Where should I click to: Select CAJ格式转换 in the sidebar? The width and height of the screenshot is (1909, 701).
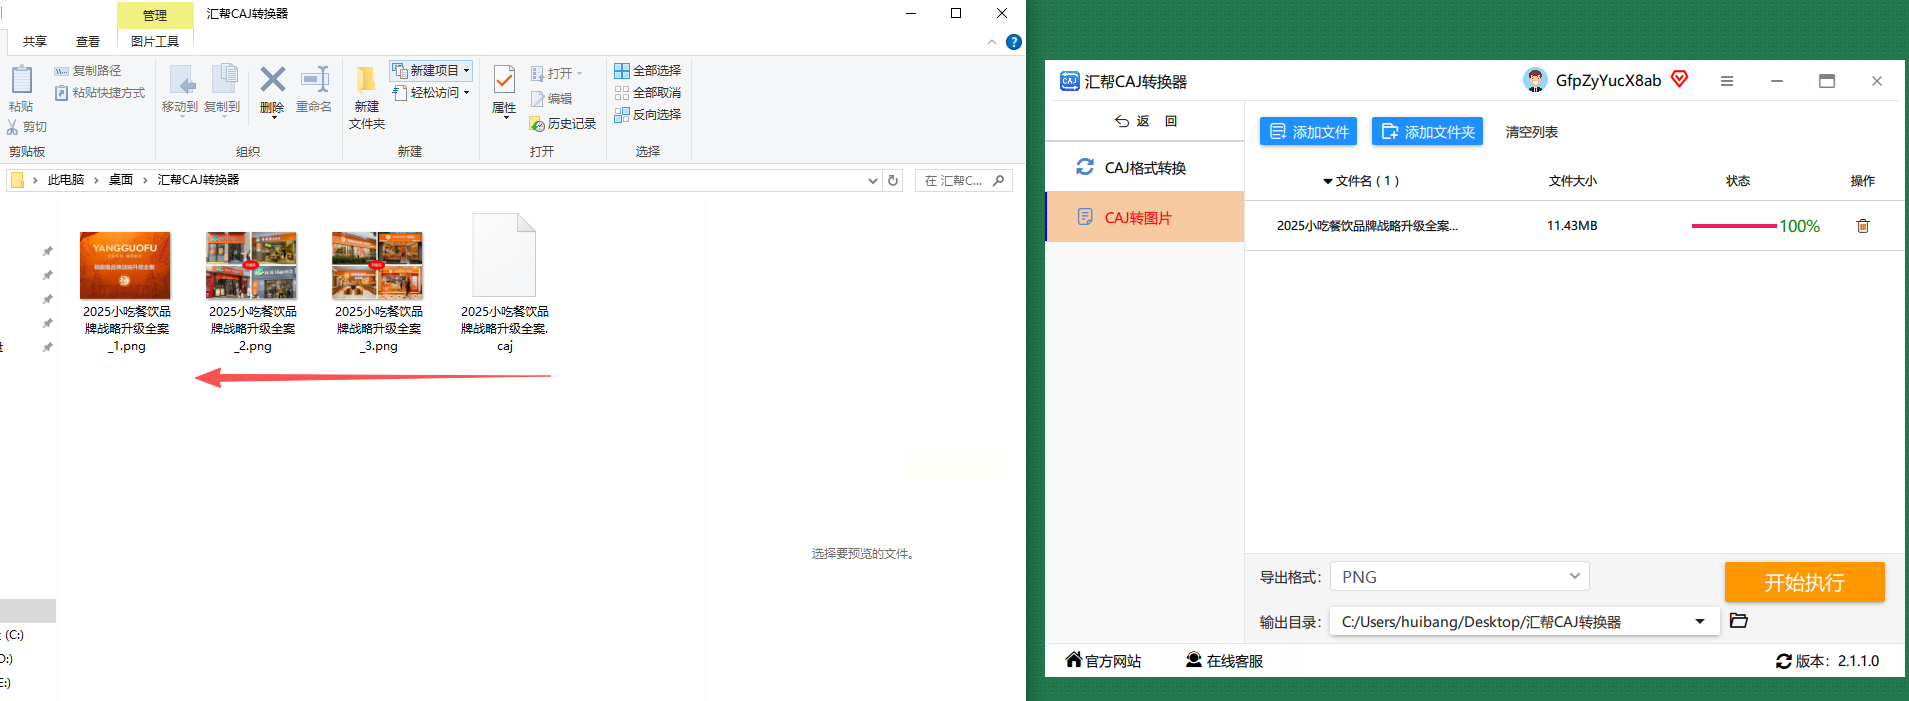[x=1144, y=168]
